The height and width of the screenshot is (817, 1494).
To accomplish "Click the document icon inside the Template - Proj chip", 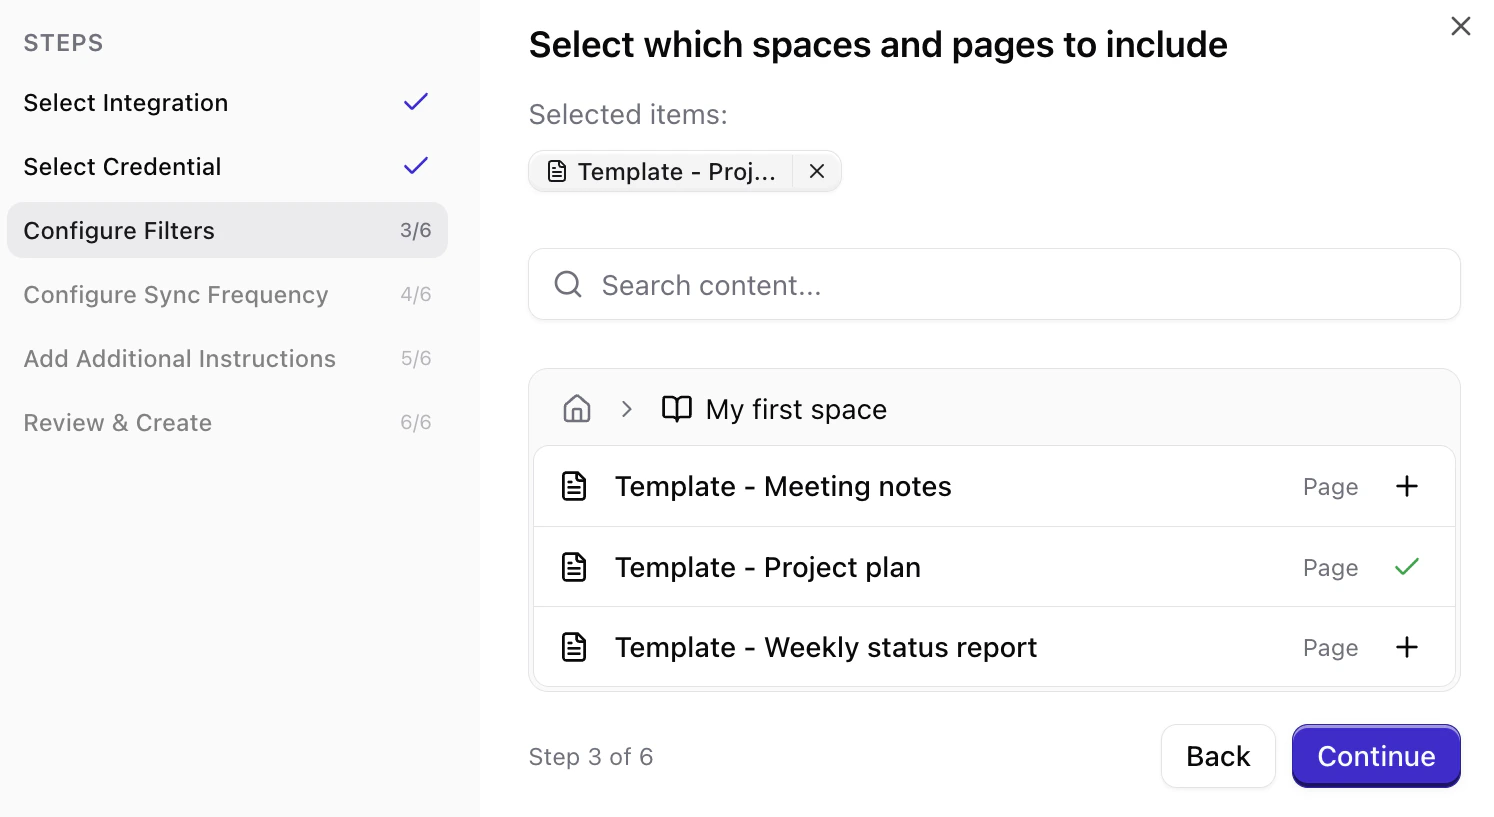I will [556, 171].
